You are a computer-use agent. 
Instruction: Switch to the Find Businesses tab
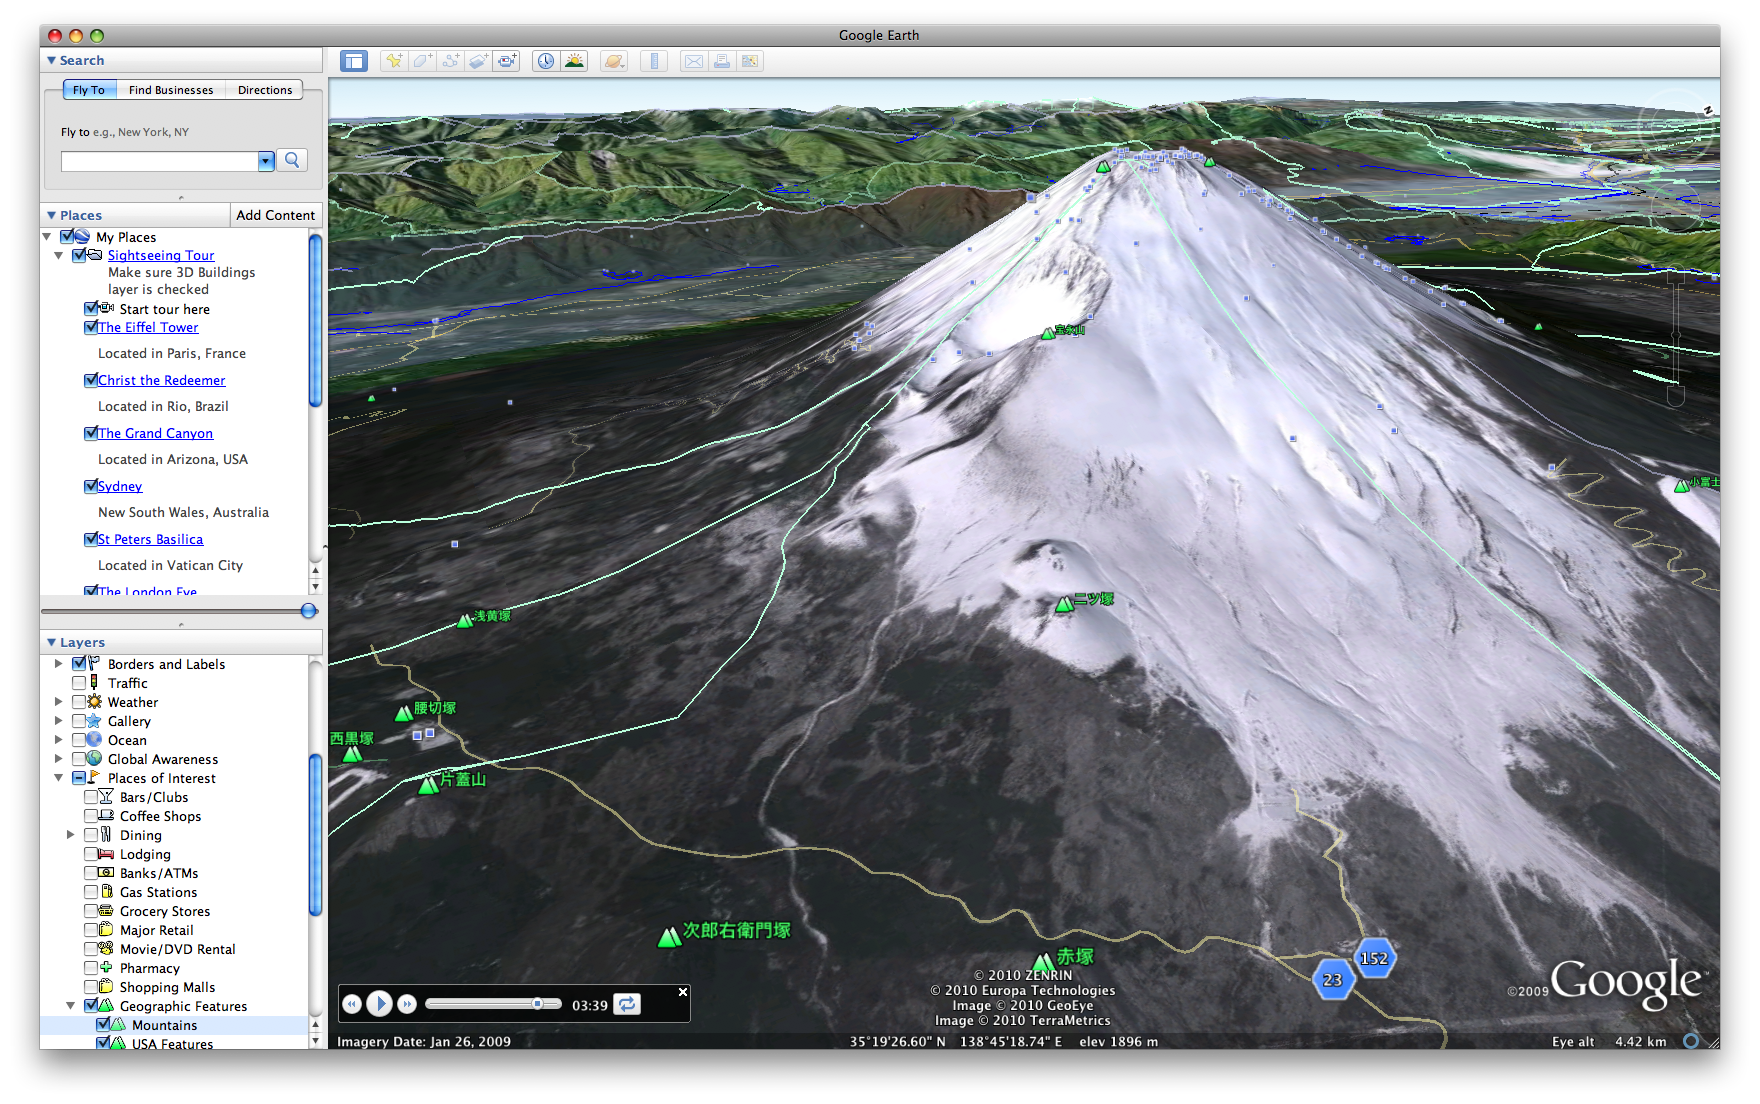tap(171, 90)
